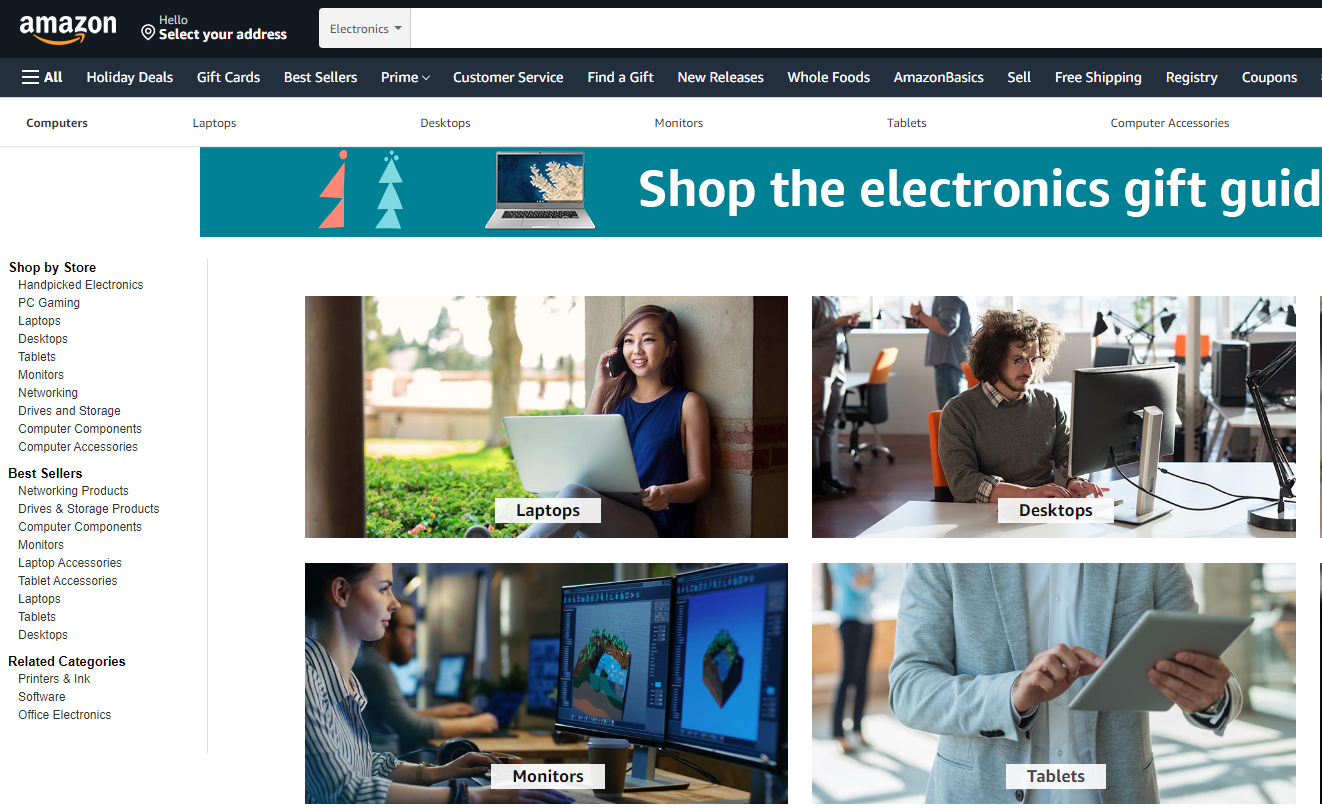The height and width of the screenshot is (811, 1322).
Task: Click the electronics gift guide banner
Action: coord(761,192)
